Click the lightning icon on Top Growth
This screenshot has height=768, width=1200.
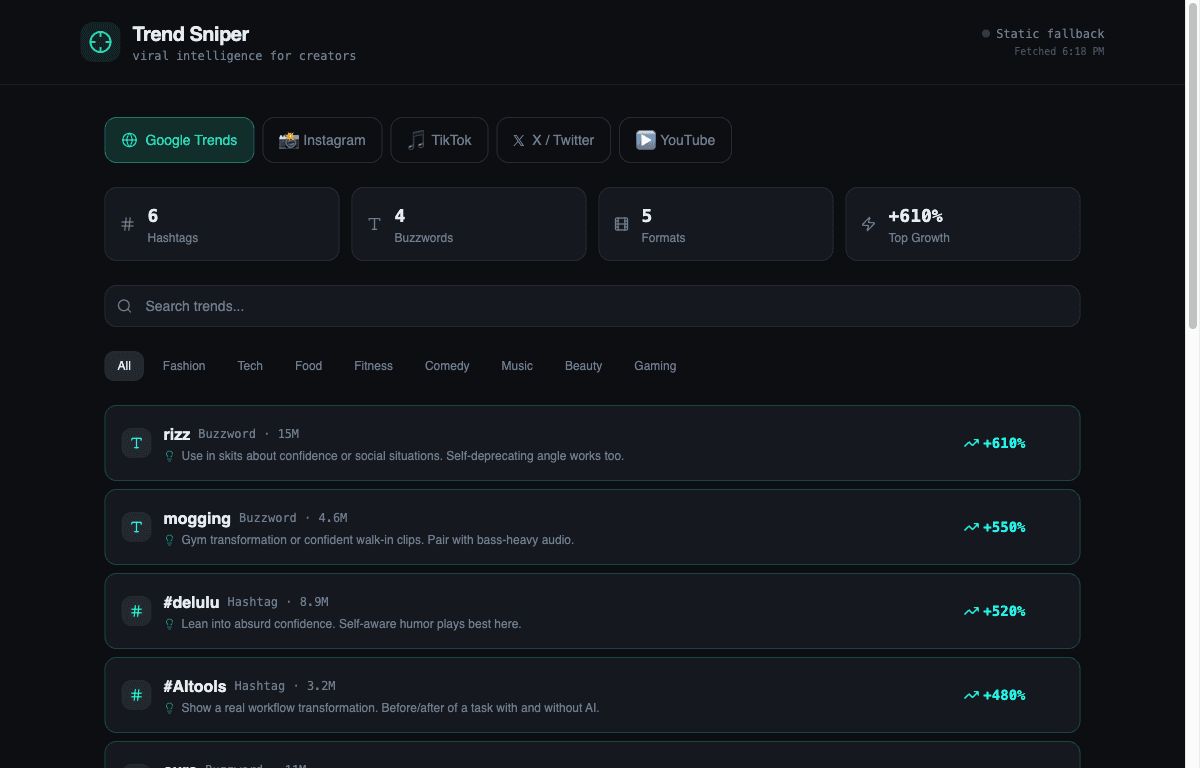point(868,224)
